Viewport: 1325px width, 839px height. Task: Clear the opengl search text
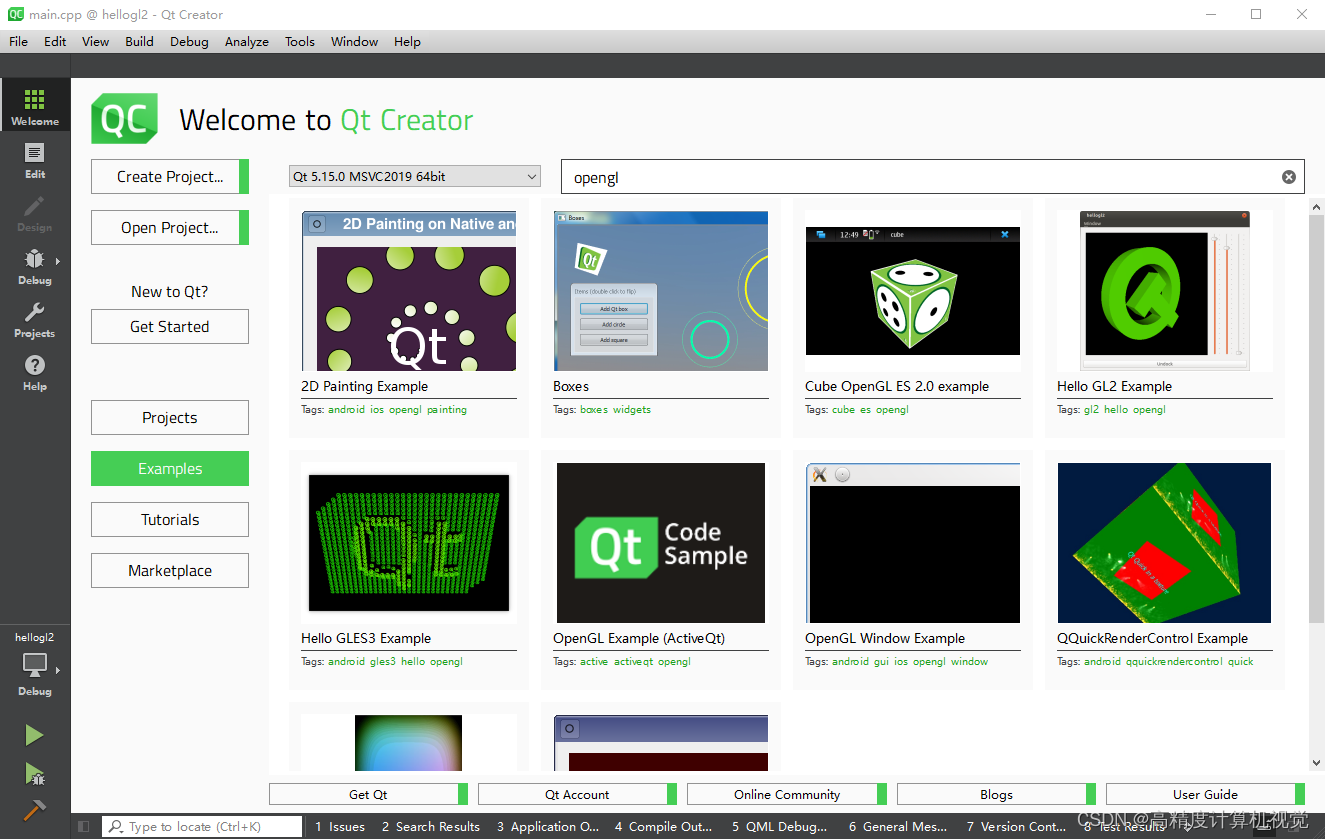point(1289,177)
